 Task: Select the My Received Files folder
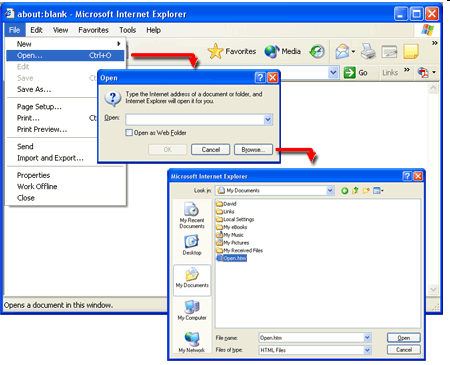point(239,250)
